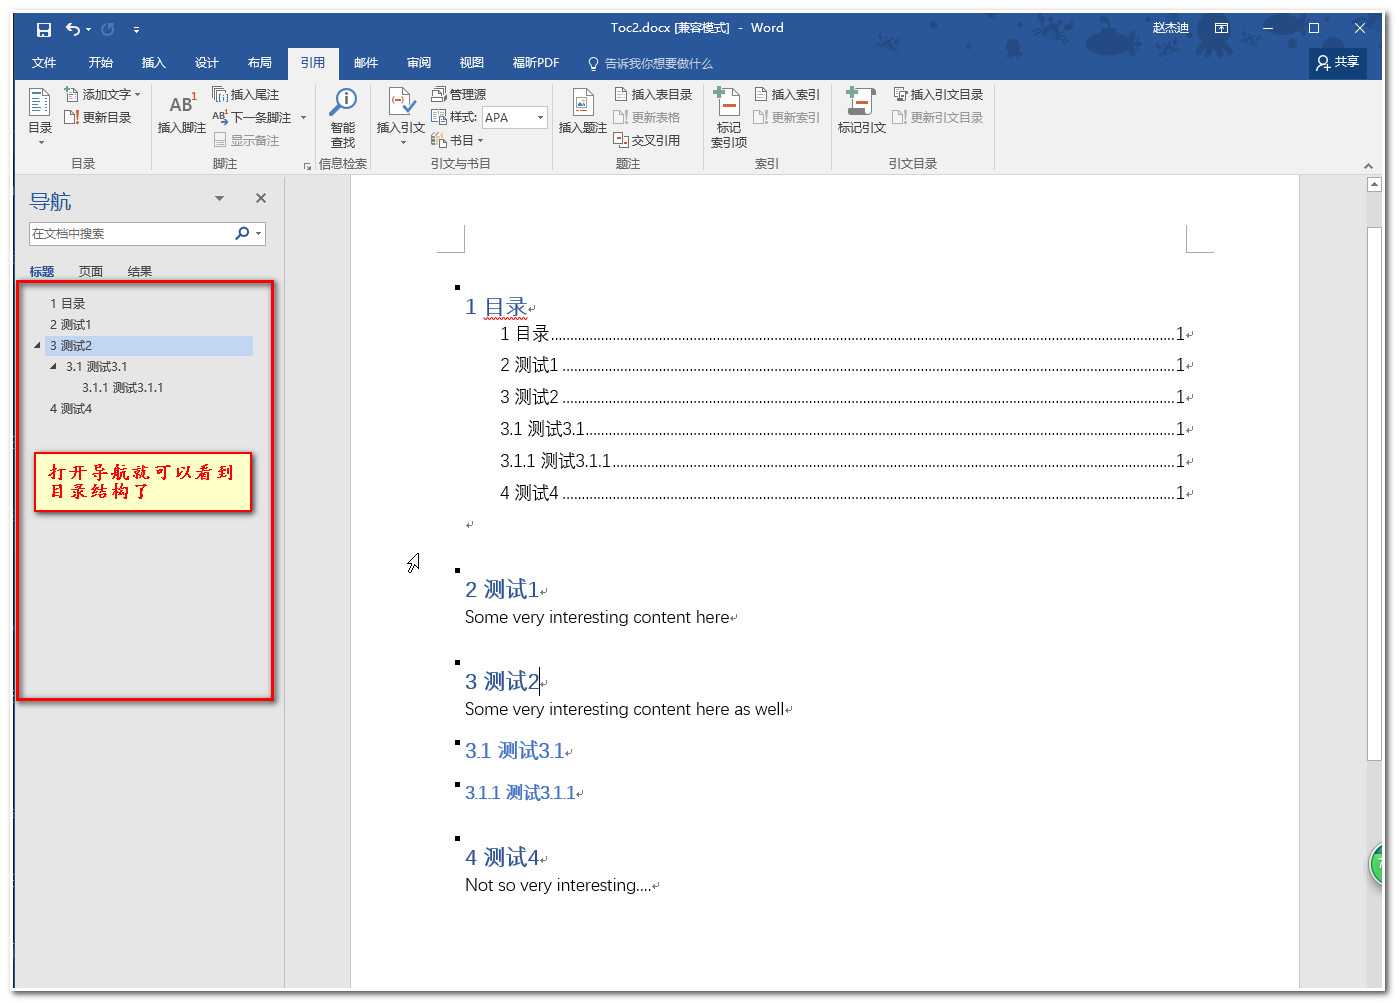Click 插入尾注 to insert endnote
The height and width of the screenshot is (1002, 1396).
click(x=246, y=94)
